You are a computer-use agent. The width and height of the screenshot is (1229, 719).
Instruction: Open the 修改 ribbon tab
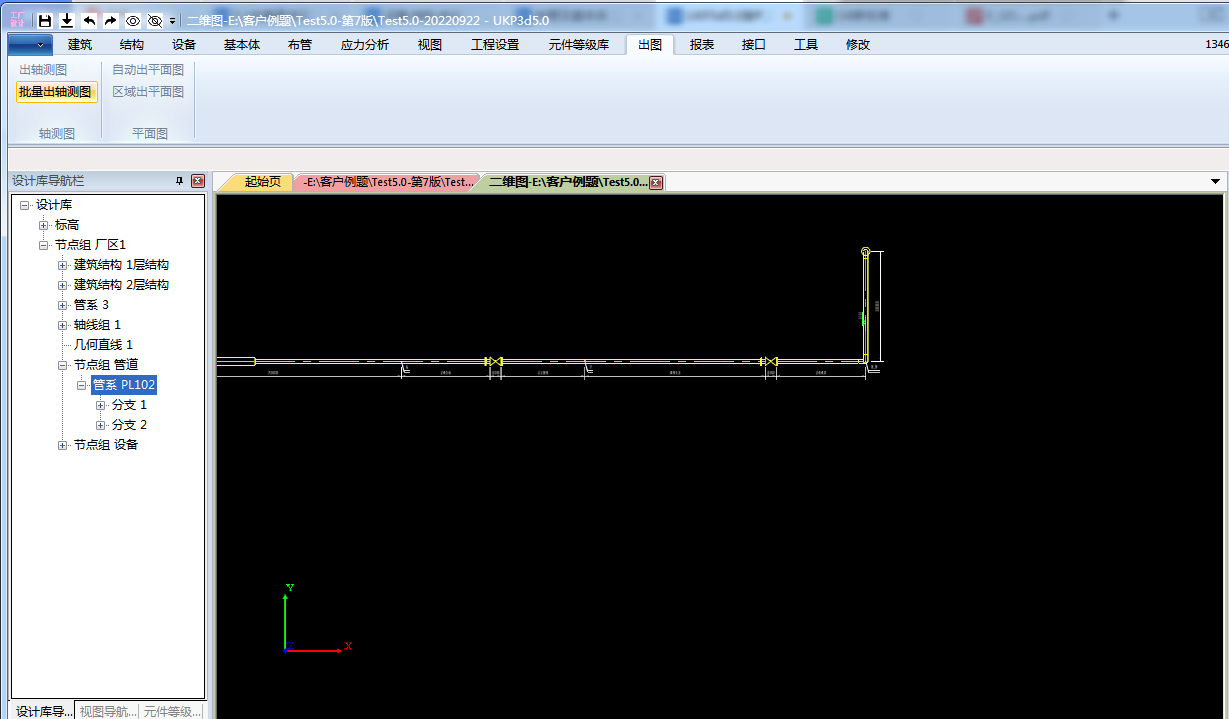pos(858,44)
